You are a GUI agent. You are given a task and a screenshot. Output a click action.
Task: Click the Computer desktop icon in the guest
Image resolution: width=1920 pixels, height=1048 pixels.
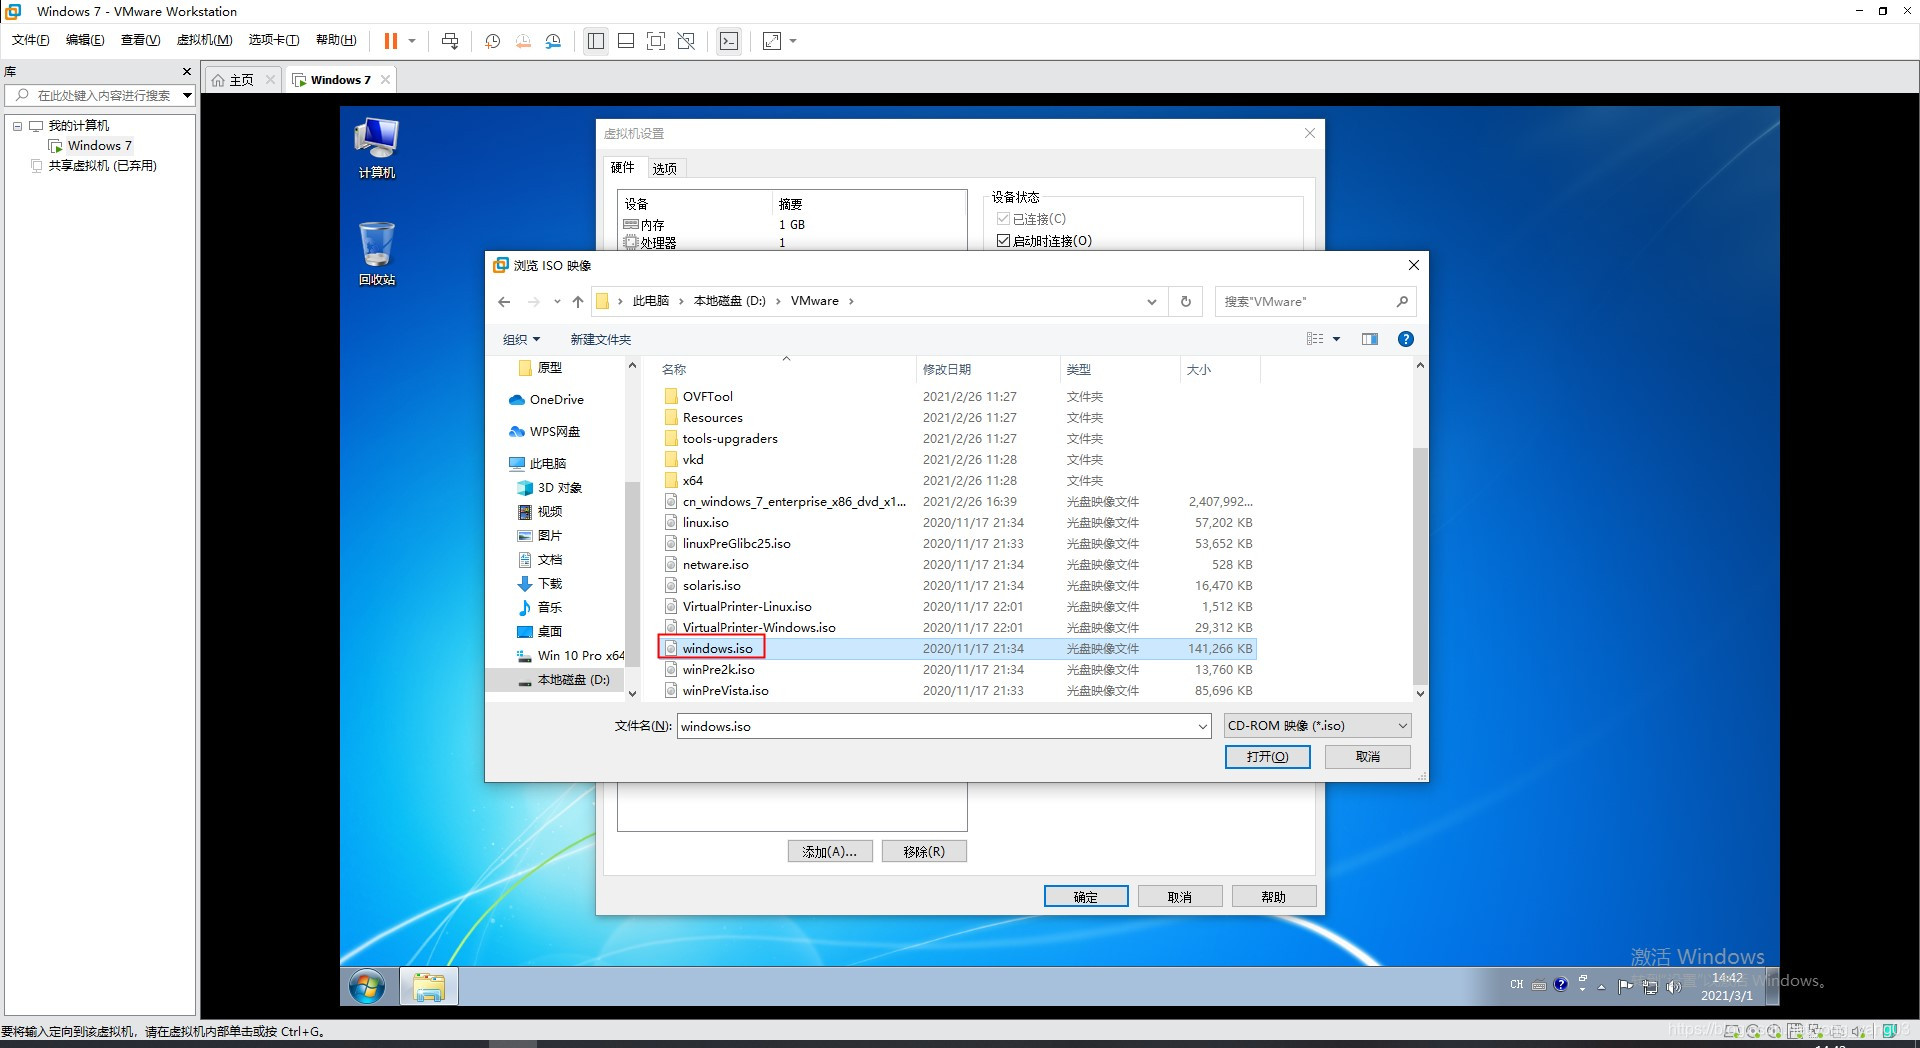[376, 148]
